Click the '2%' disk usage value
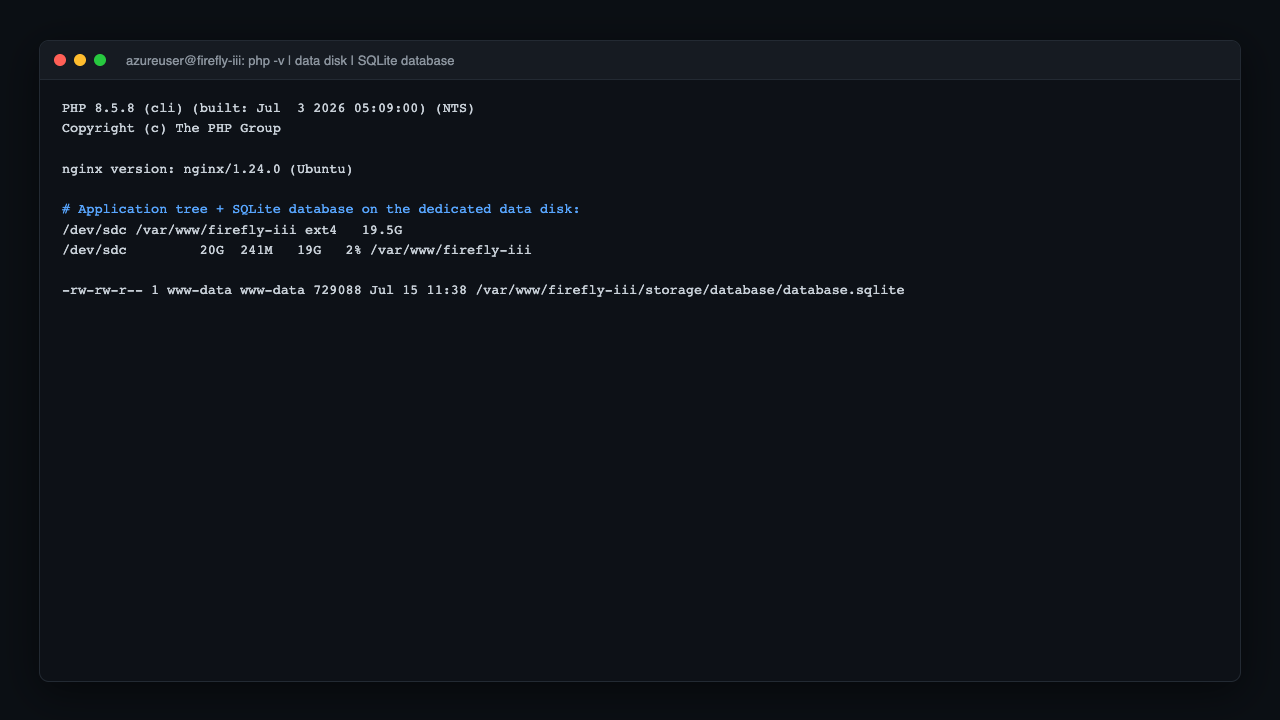This screenshot has height=720, width=1280. point(353,250)
